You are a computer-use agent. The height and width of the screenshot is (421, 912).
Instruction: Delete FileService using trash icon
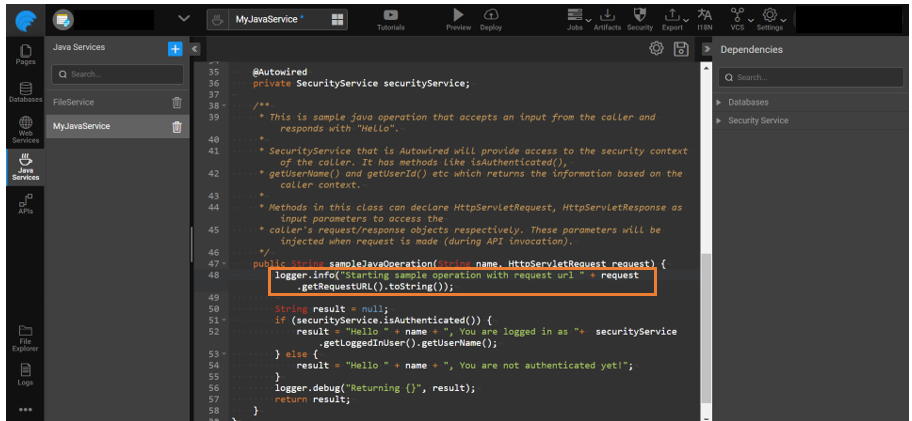pos(177,102)
